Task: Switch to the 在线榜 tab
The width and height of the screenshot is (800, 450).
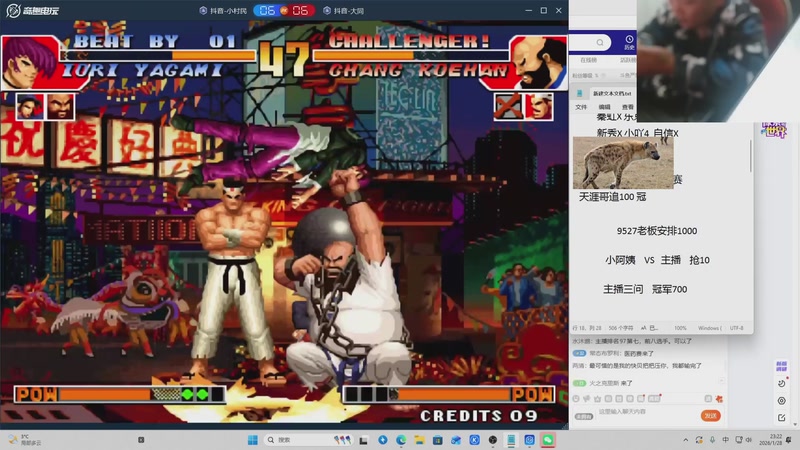Action: 588,60
